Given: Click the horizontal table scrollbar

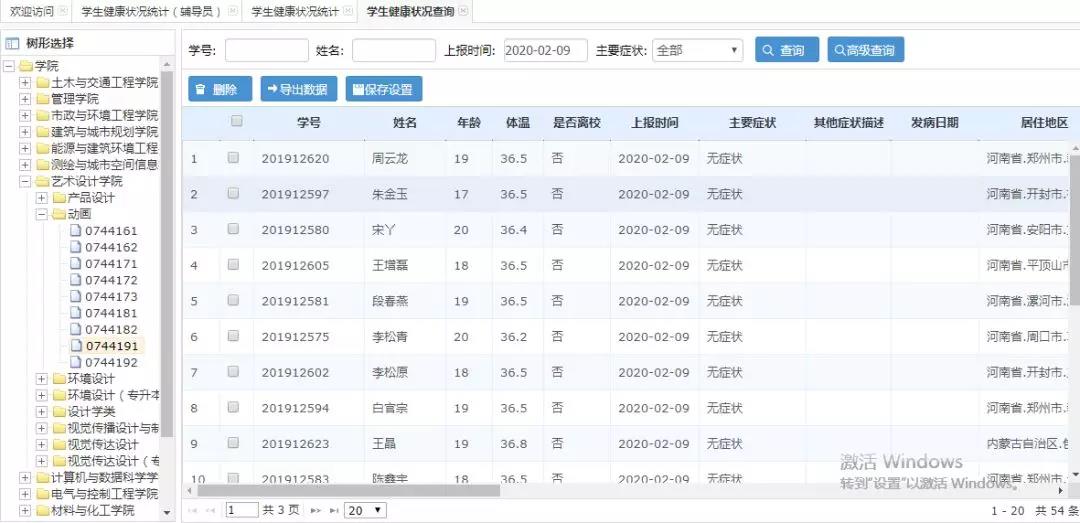Looking at the screenshot, I should pyautogui.click(x=350, y=491).
